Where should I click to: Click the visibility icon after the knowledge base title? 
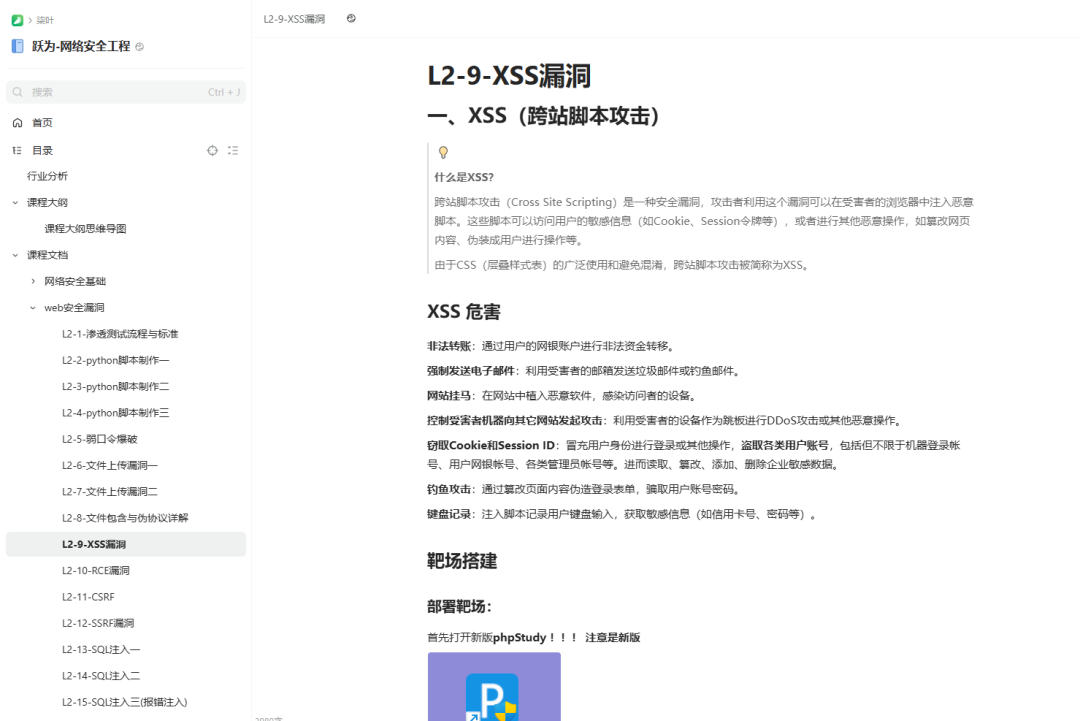click(140, 47)
